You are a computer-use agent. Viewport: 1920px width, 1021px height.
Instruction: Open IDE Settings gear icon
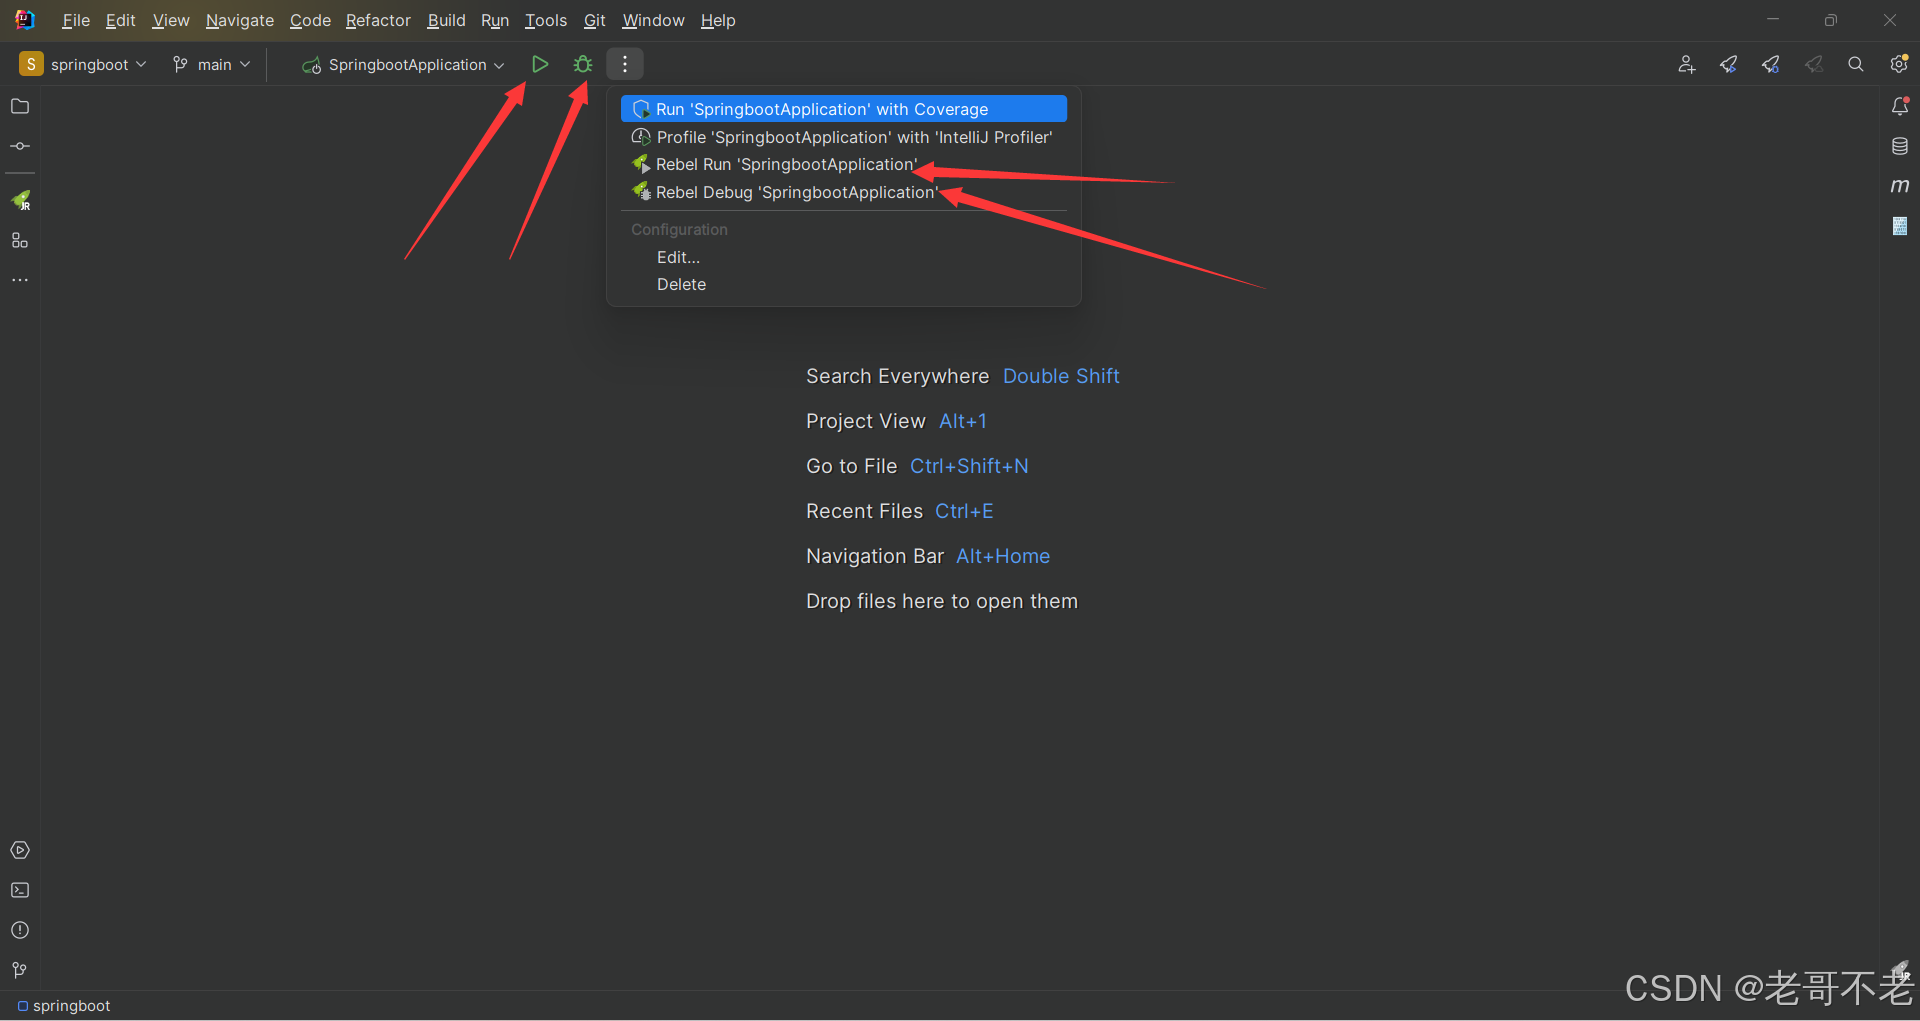pyautogui.click(x=1899, y=64)
